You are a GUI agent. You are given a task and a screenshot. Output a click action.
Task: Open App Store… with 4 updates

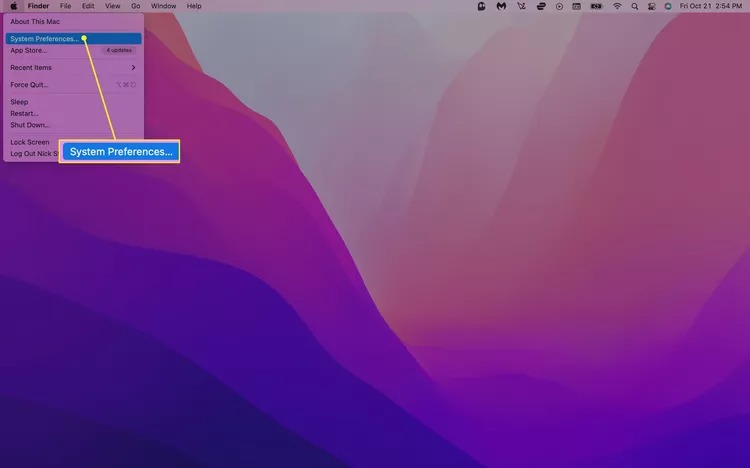click(x=73, y=50)
